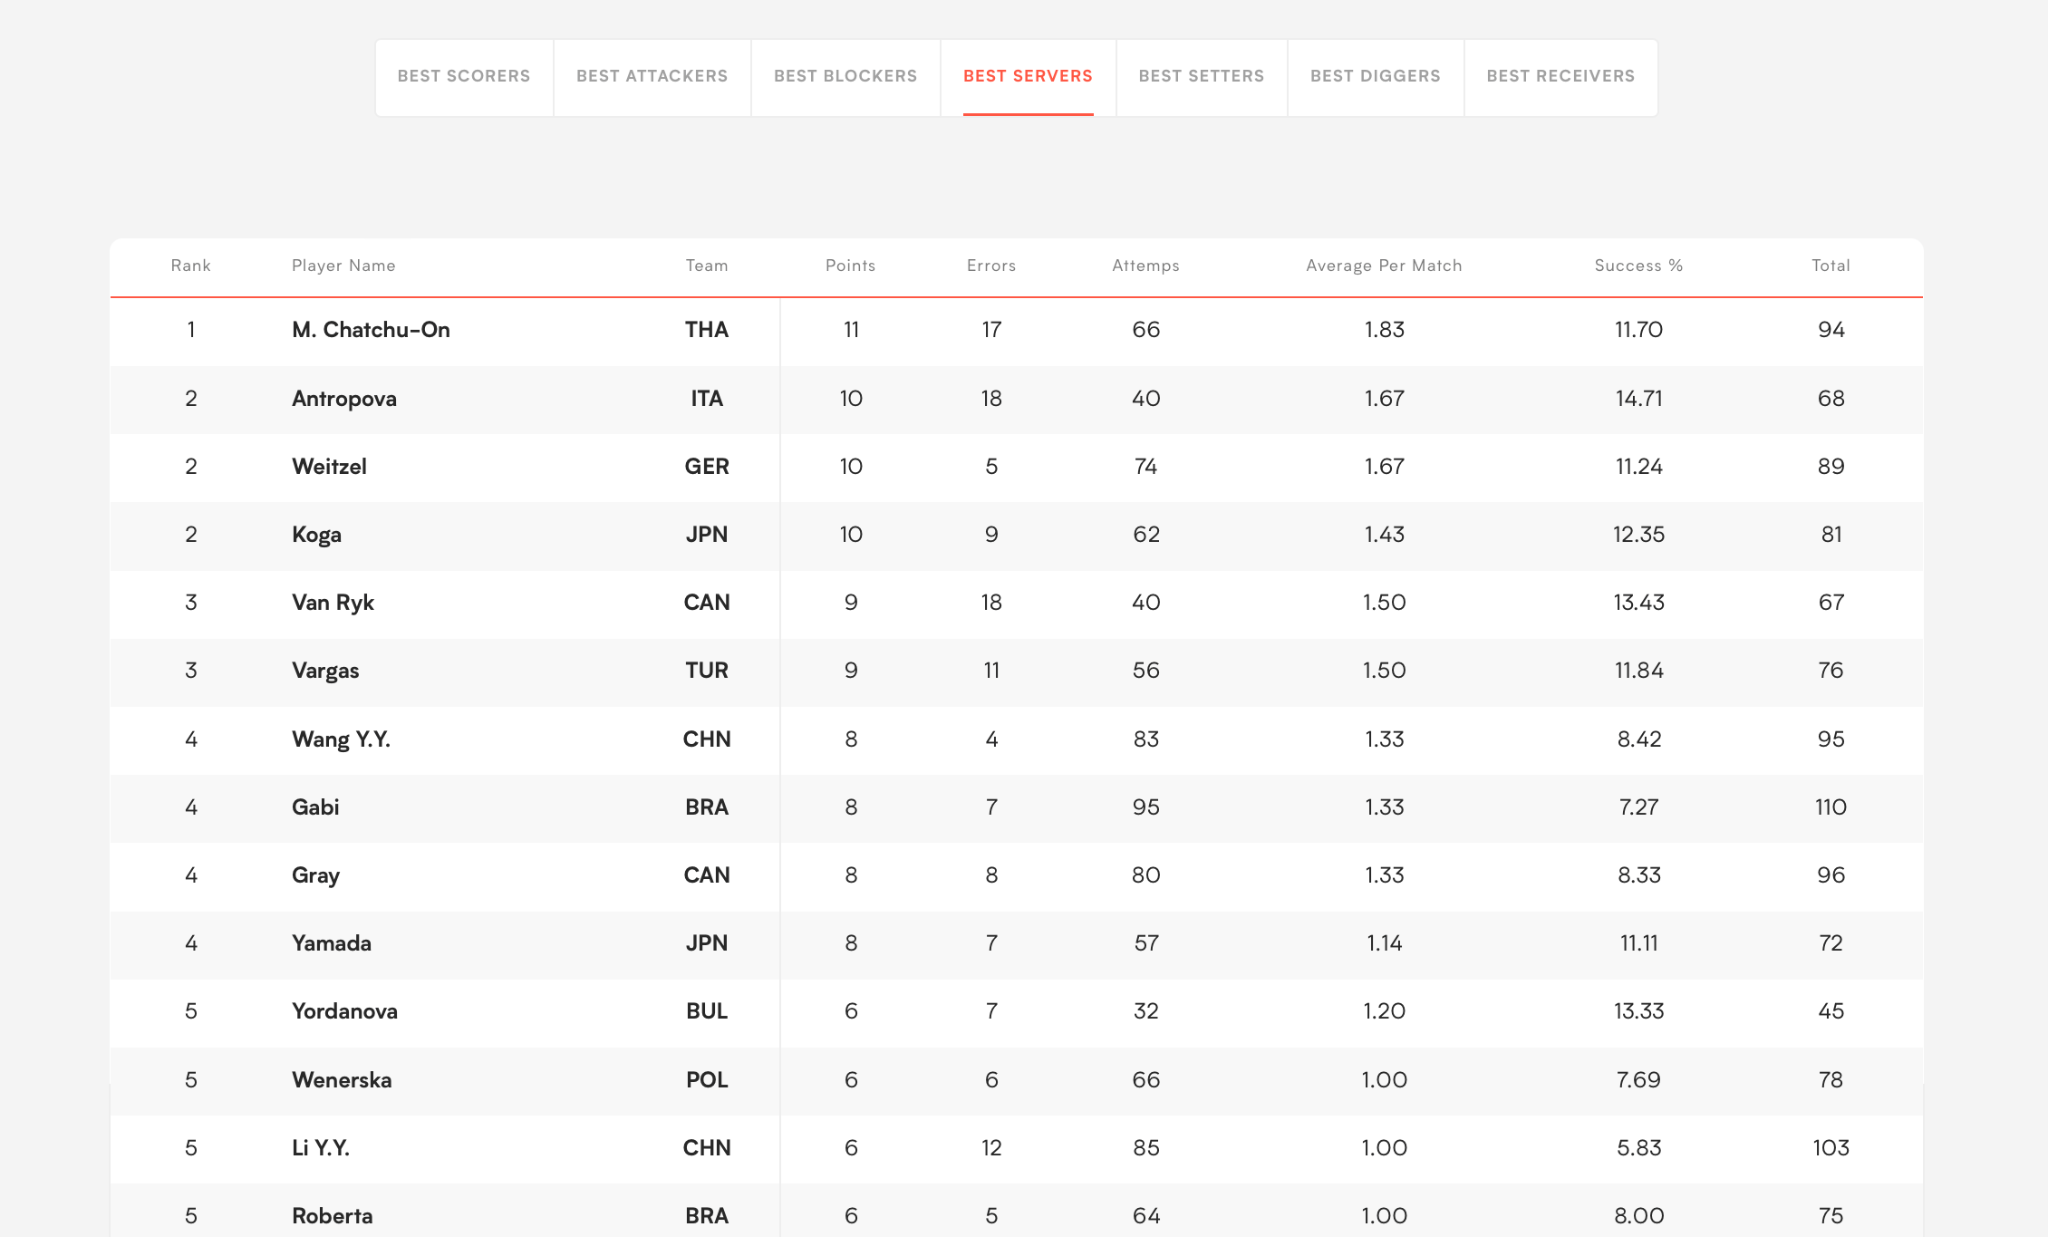The image size is (2048, 1237).
Task: Click the Player Name column header
Action: tap(343, 265)
